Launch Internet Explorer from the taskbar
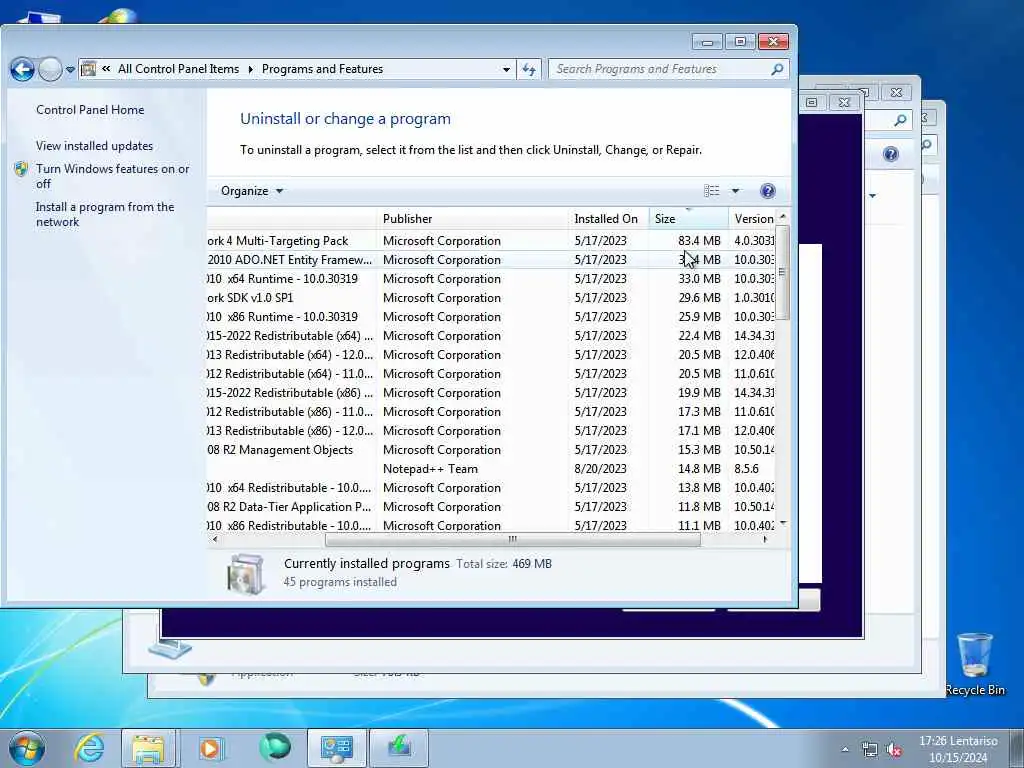Image resolution: width=1024 pixels, height=768 pixels. pos(89,748)
